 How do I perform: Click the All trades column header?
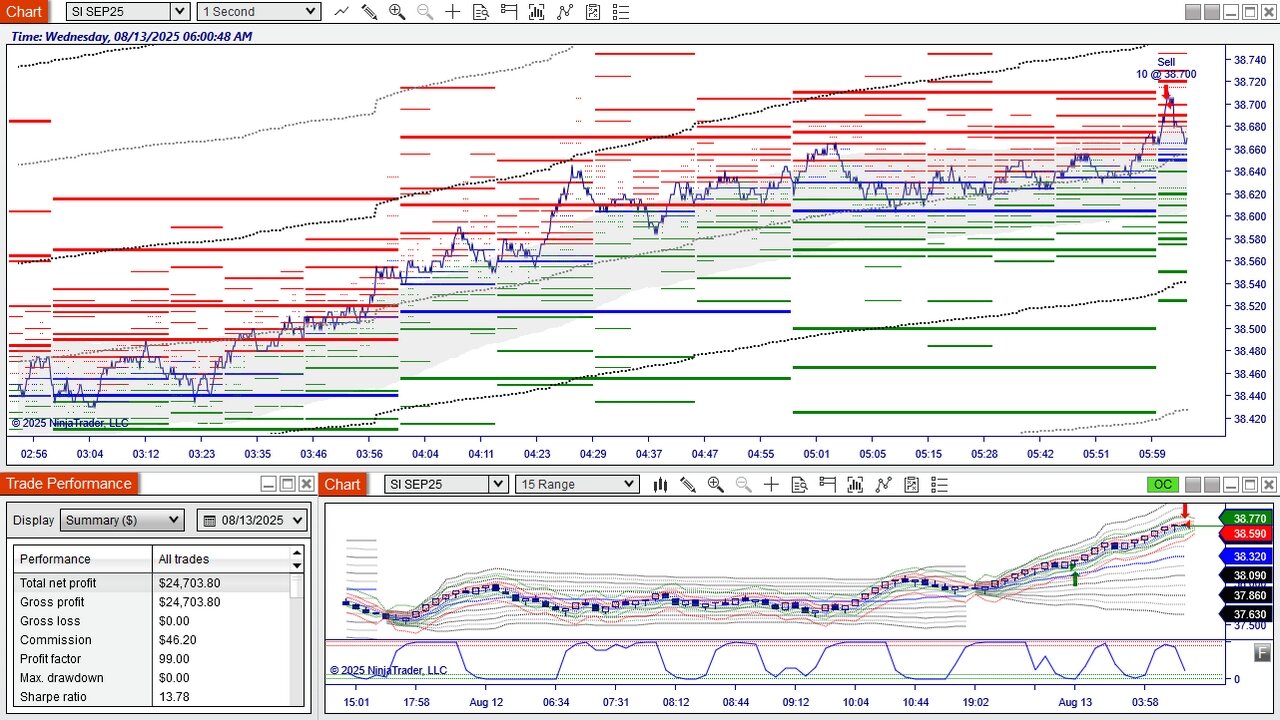221,559
